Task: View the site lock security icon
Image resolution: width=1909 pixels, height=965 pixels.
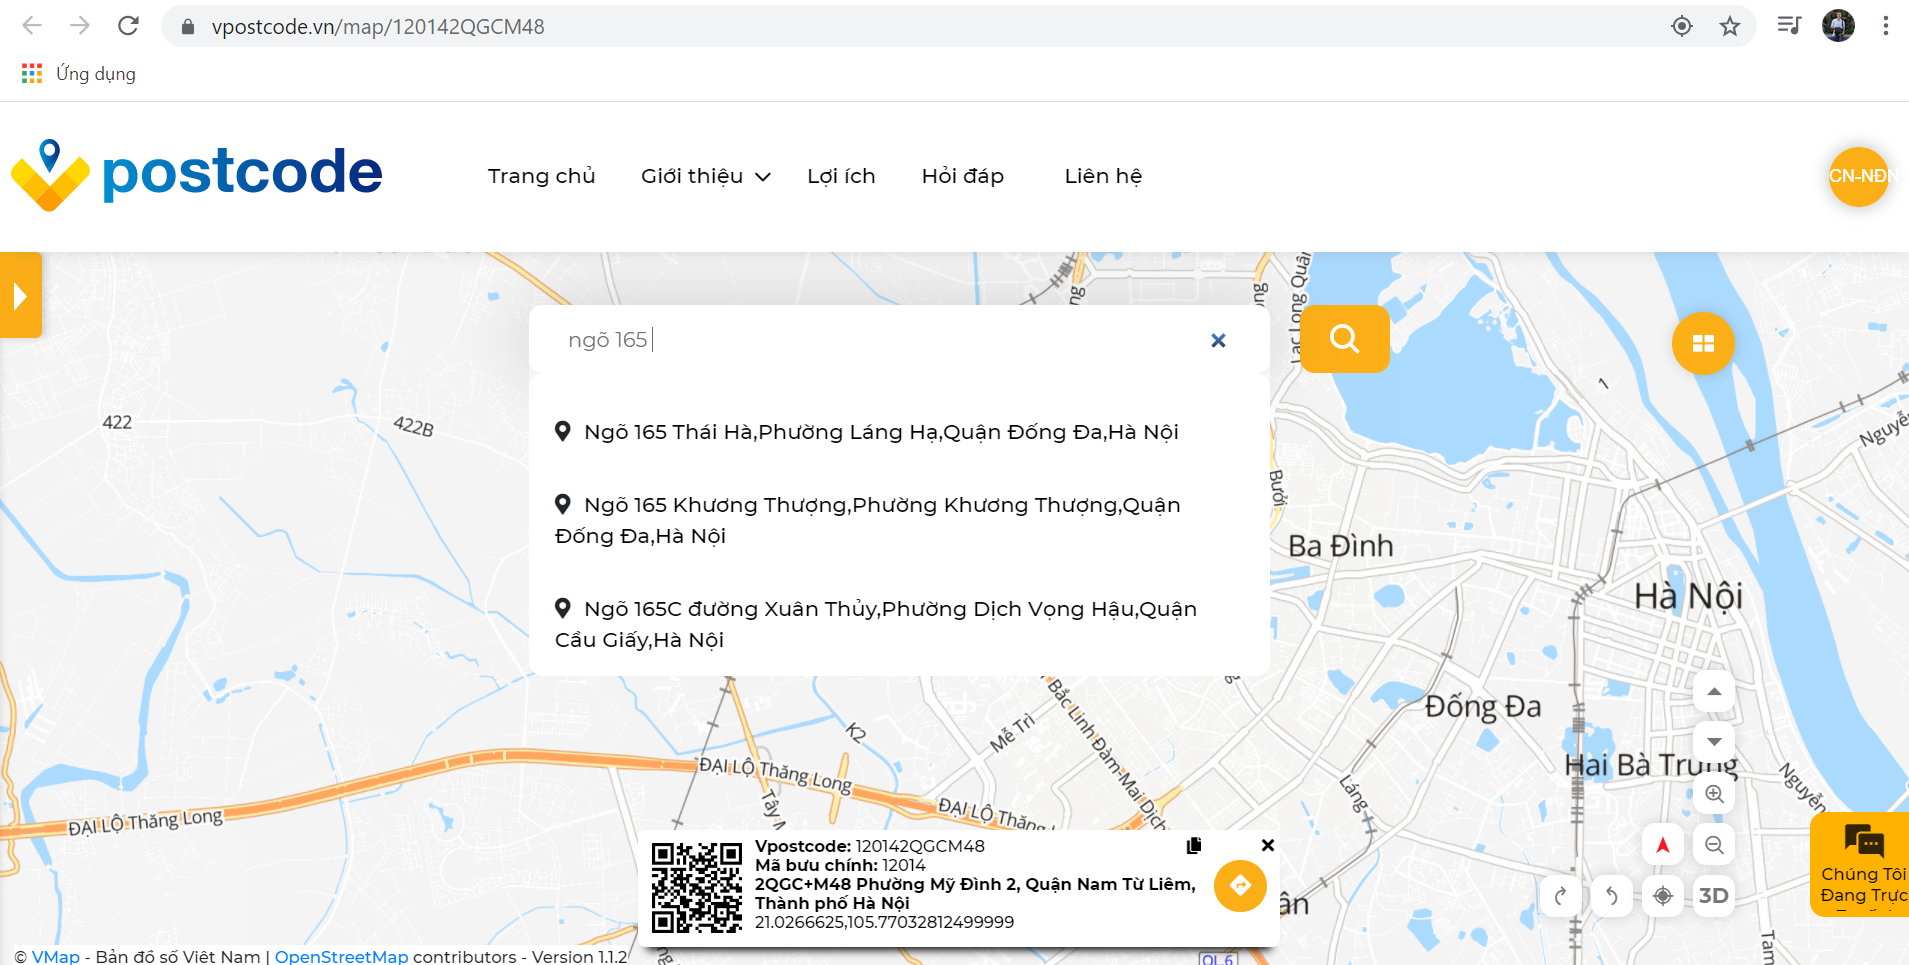Action: tap(187, 27)
